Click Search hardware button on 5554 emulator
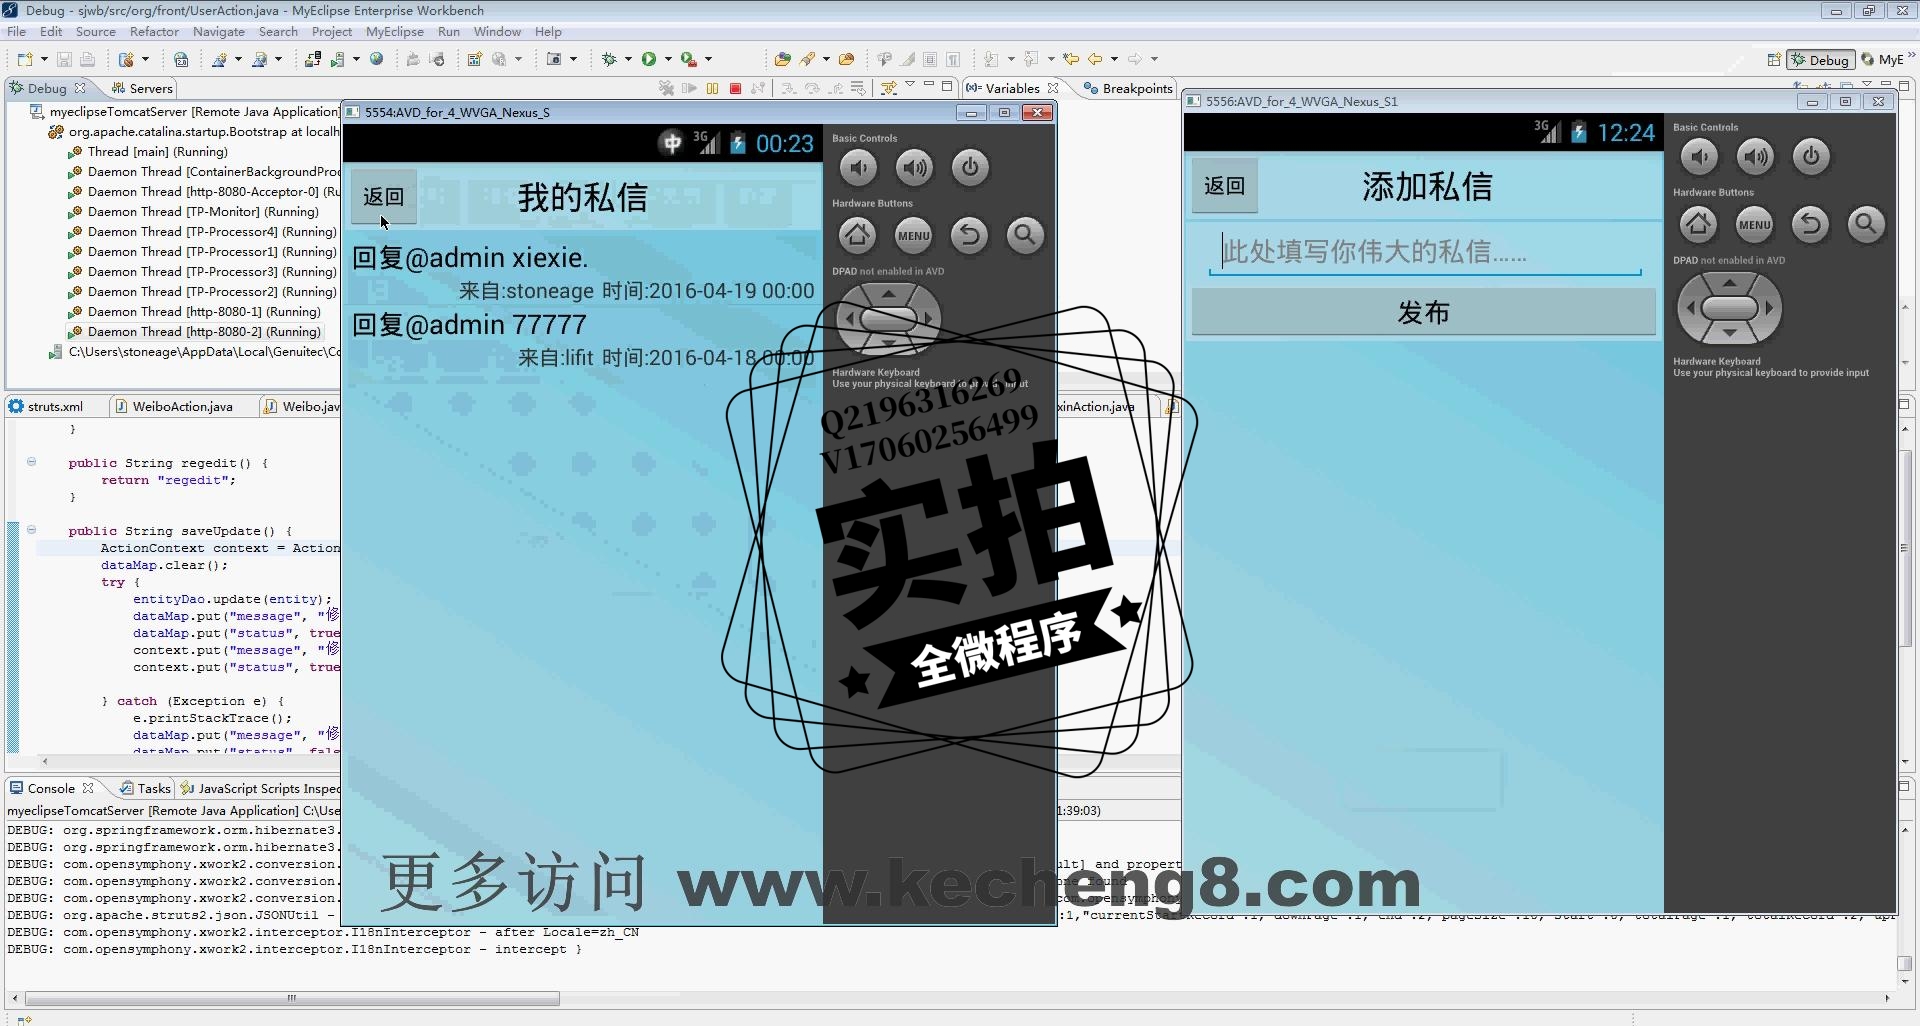 1025,235
